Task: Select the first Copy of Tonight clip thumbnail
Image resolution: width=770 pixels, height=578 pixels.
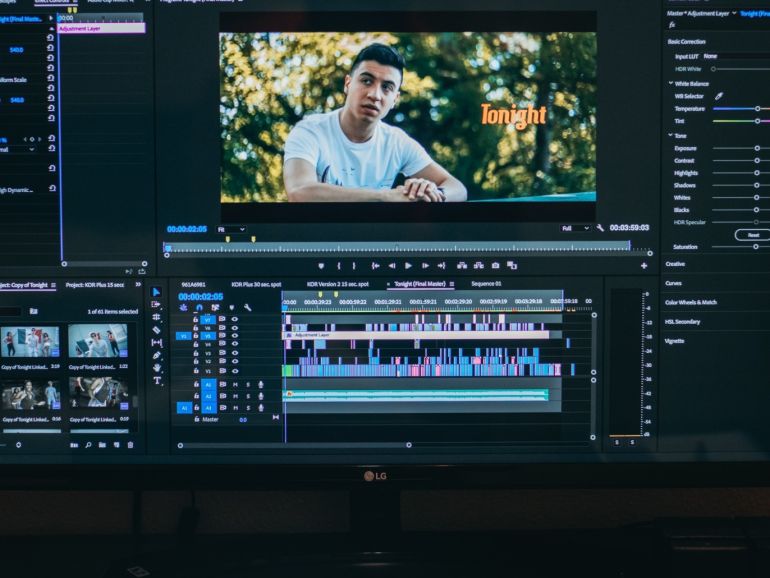Action: pyautogui.click(x=29, y=342)
